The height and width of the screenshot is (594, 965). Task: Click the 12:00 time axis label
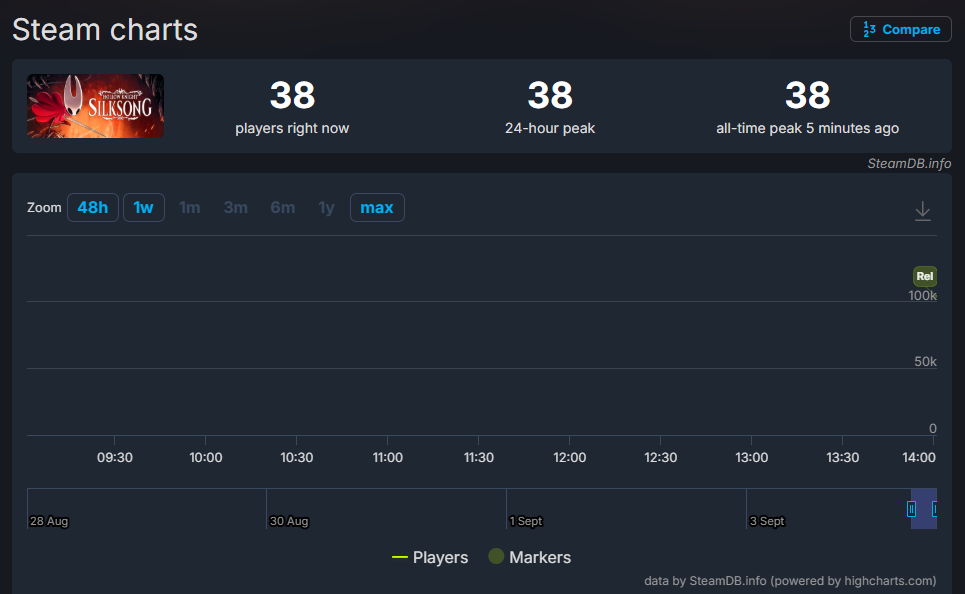569,457
